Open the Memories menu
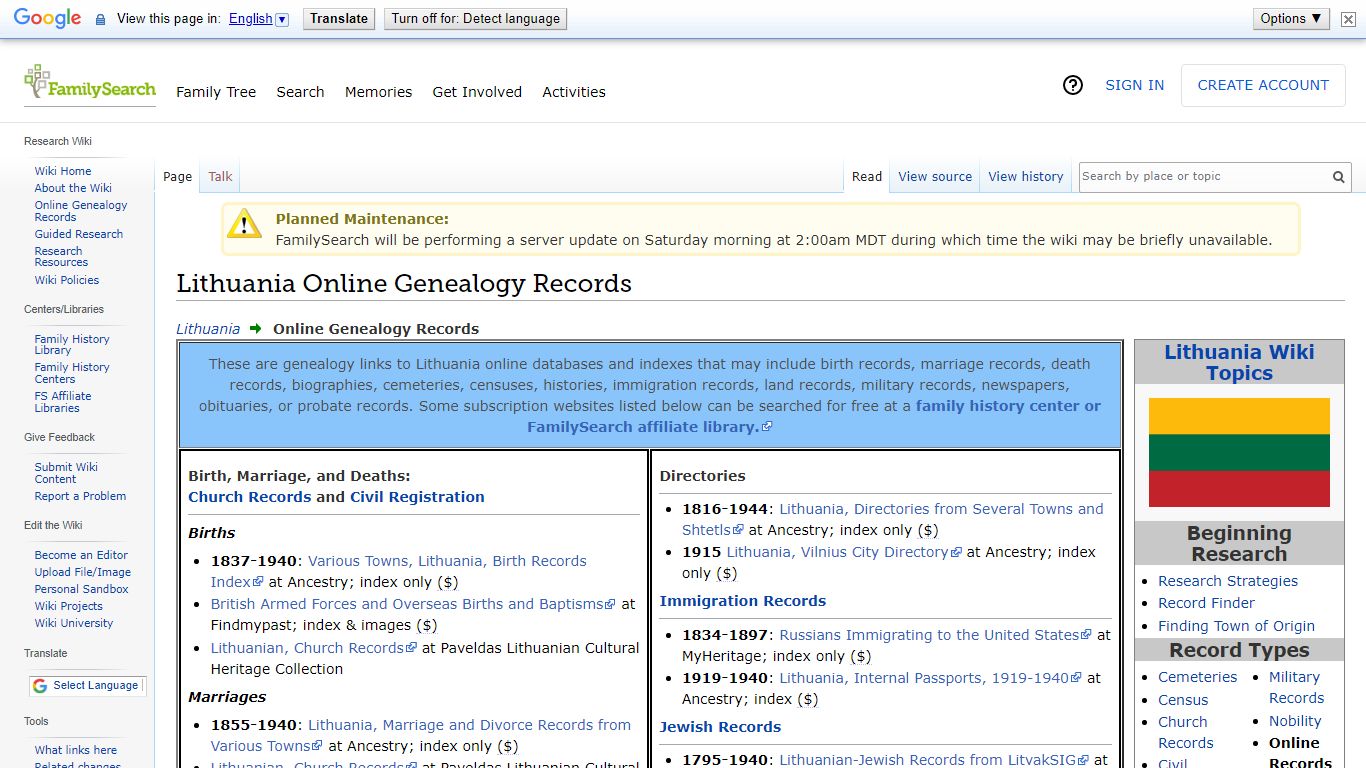Image resolution: width=1366 pixels, height=768 pixels. pyautogui.click(x=378, y=92)
